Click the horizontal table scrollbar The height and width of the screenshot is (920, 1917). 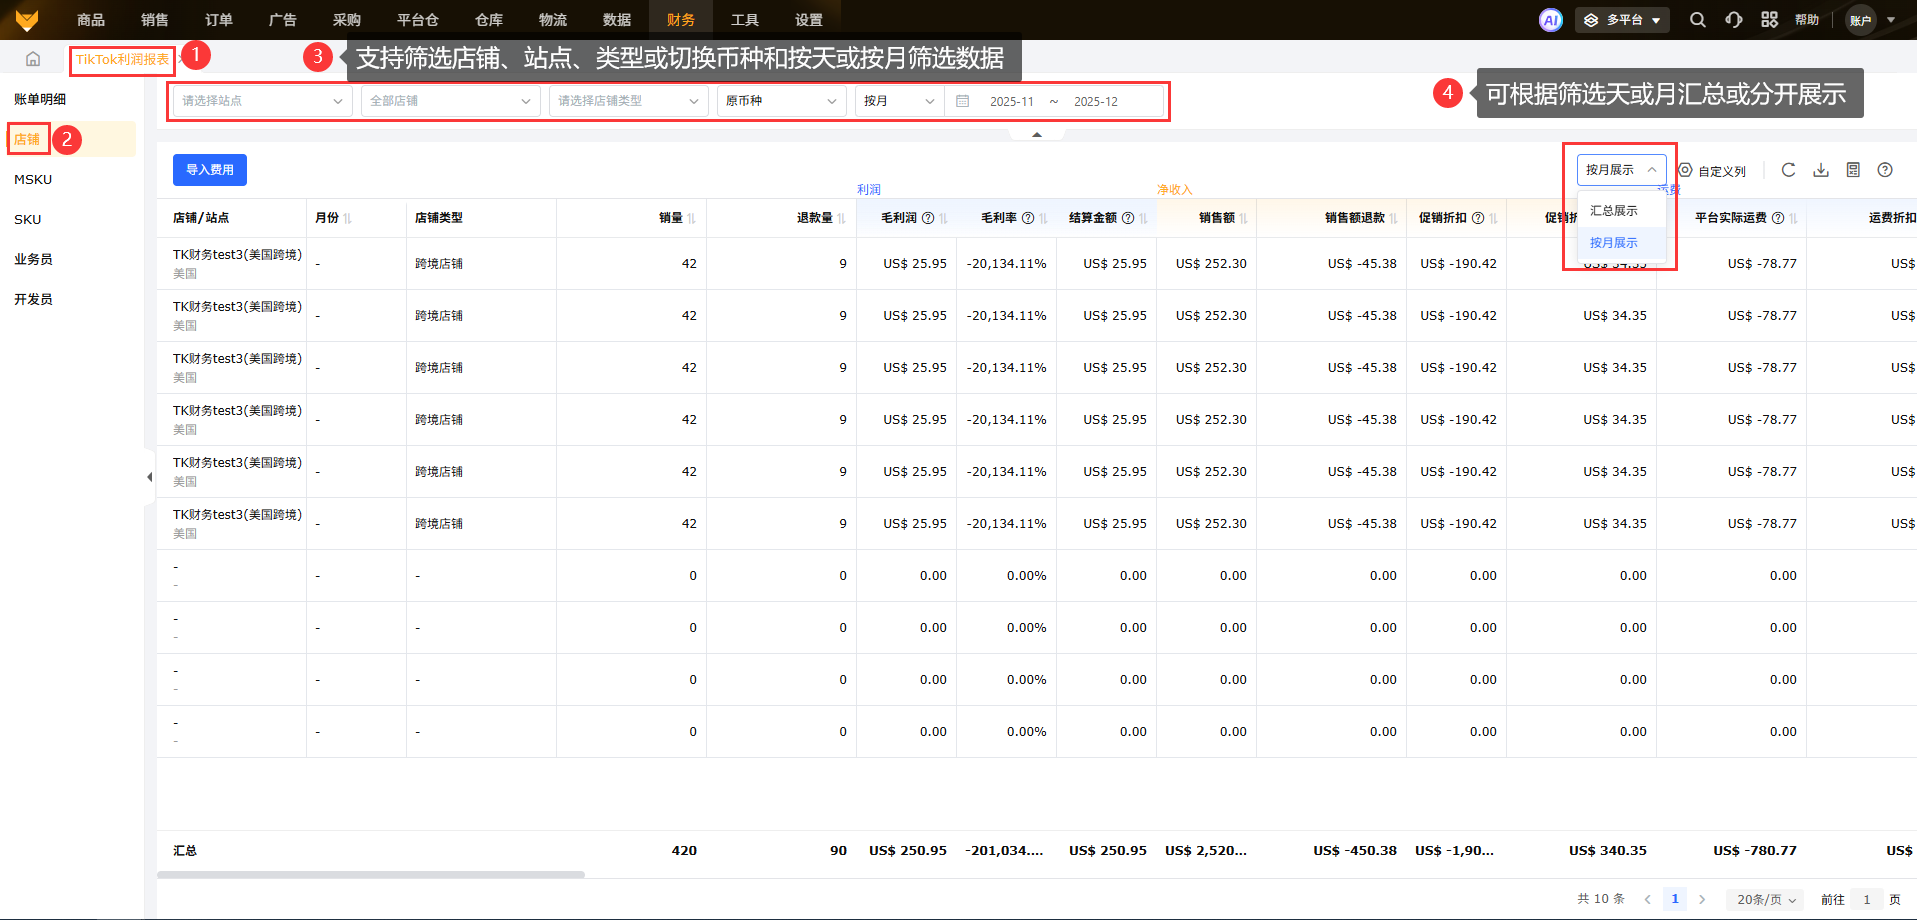point(370,875)
